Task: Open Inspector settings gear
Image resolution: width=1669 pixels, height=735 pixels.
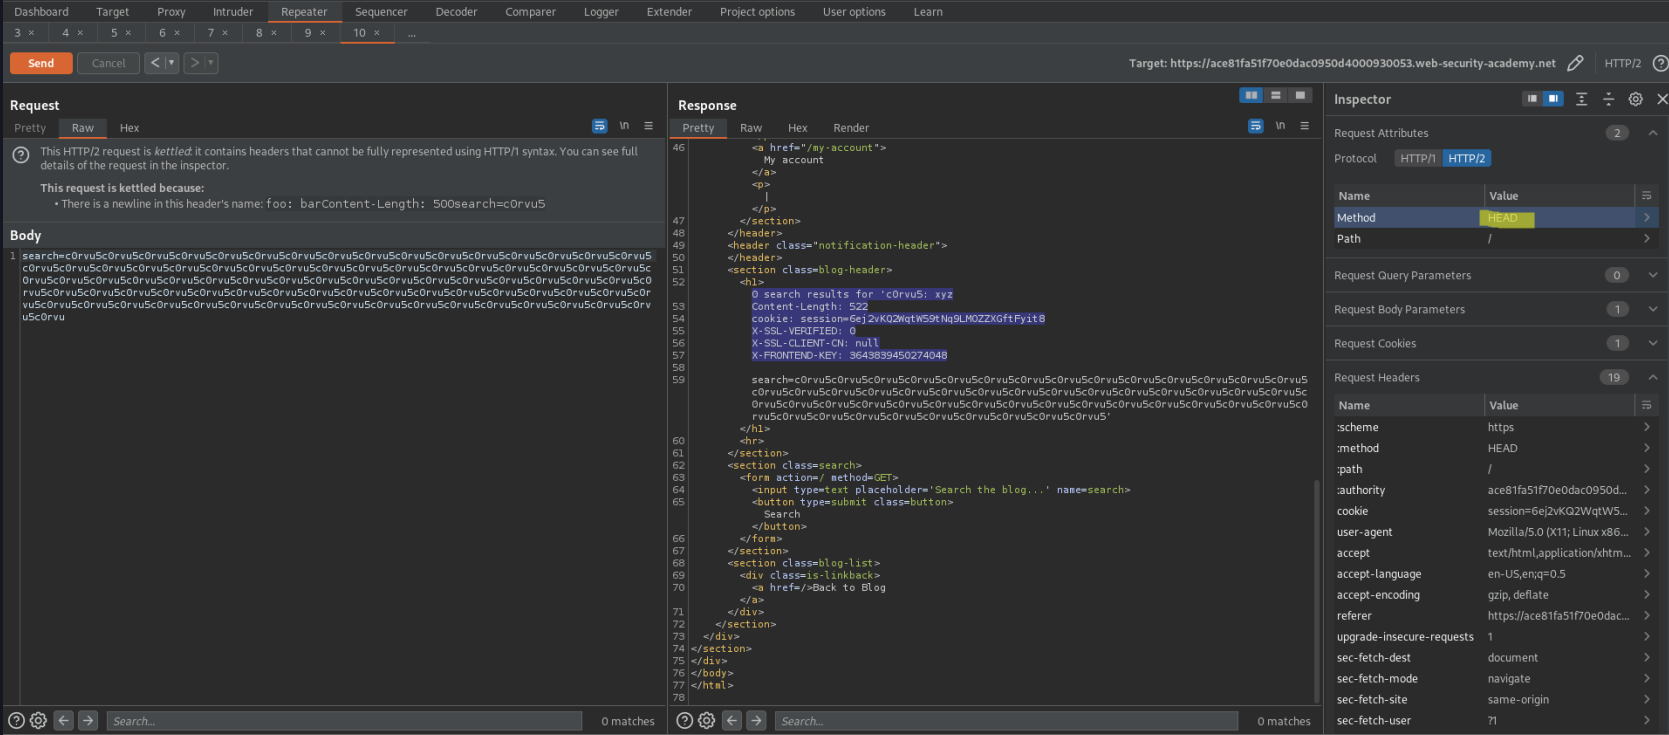Action: pyautogui.click(x=1635, y=99)
